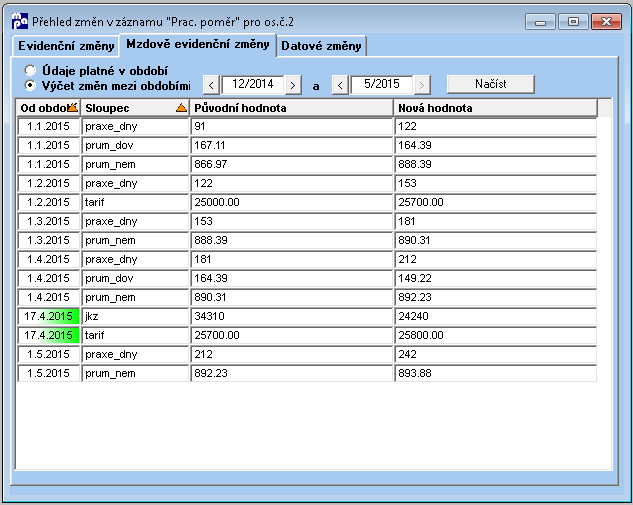Viewport: 633px width, 505px height.
Task: Click the new value 149.22
Action: (495, 278)
